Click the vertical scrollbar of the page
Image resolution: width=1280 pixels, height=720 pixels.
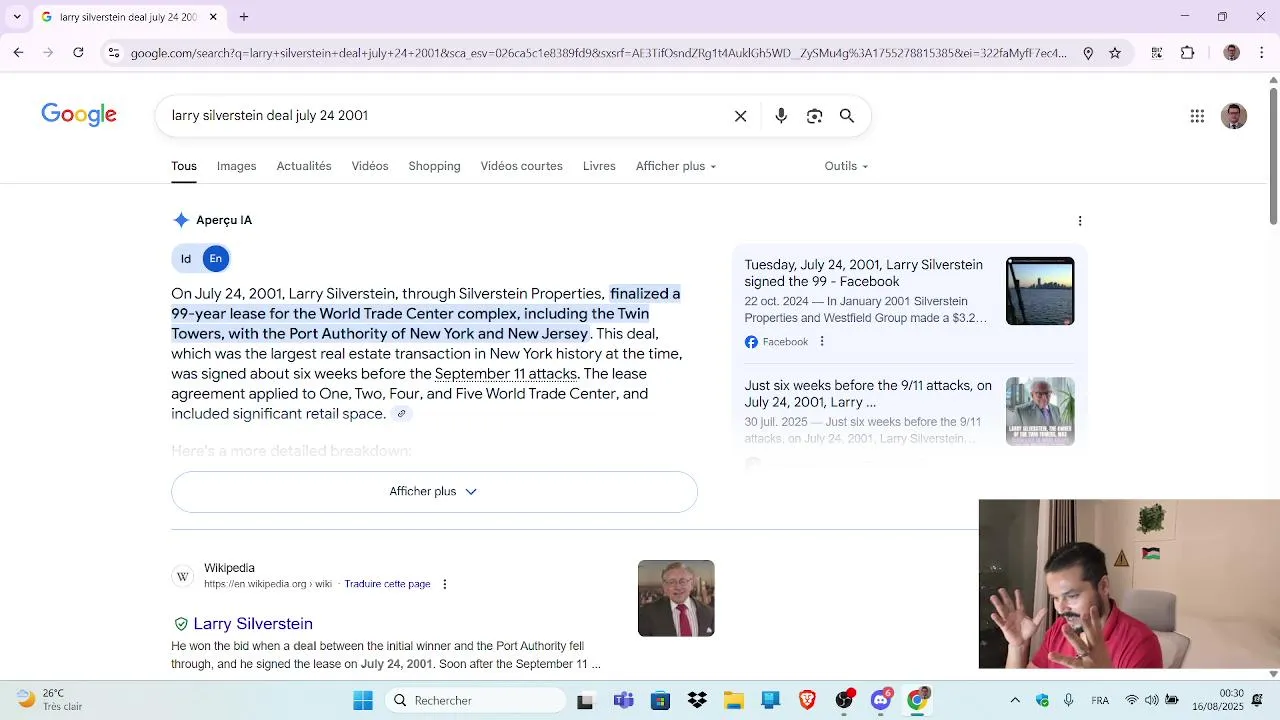1273,157
